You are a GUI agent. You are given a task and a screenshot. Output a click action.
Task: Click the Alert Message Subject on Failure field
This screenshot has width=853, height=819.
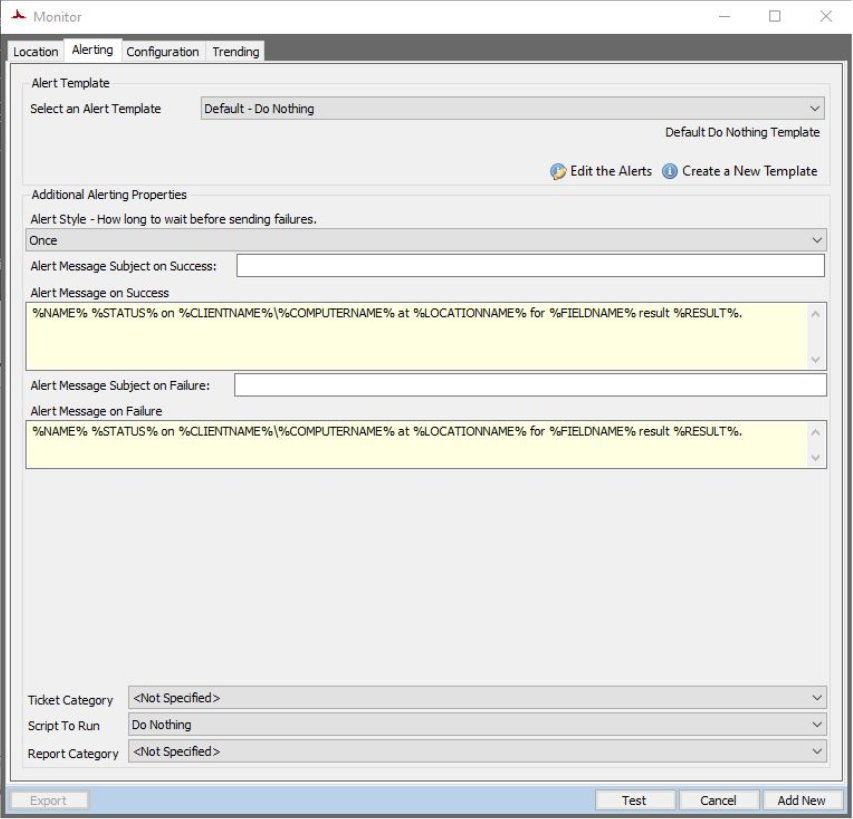(x=530, y=385)
